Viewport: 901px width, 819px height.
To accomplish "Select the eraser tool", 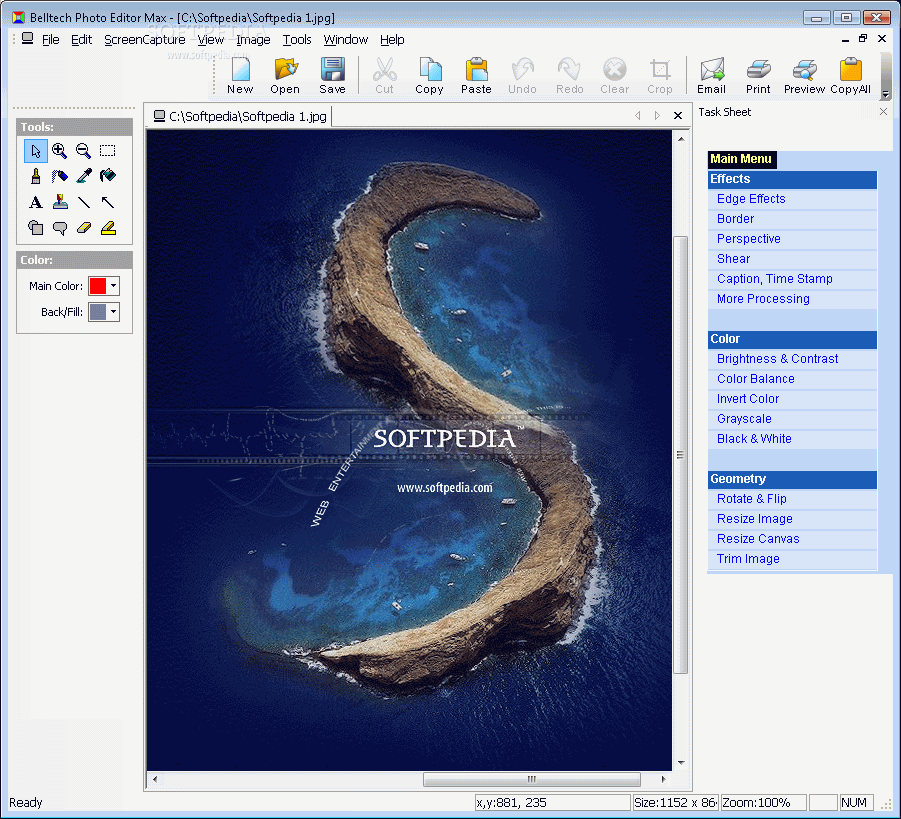I will pos(83,228).
